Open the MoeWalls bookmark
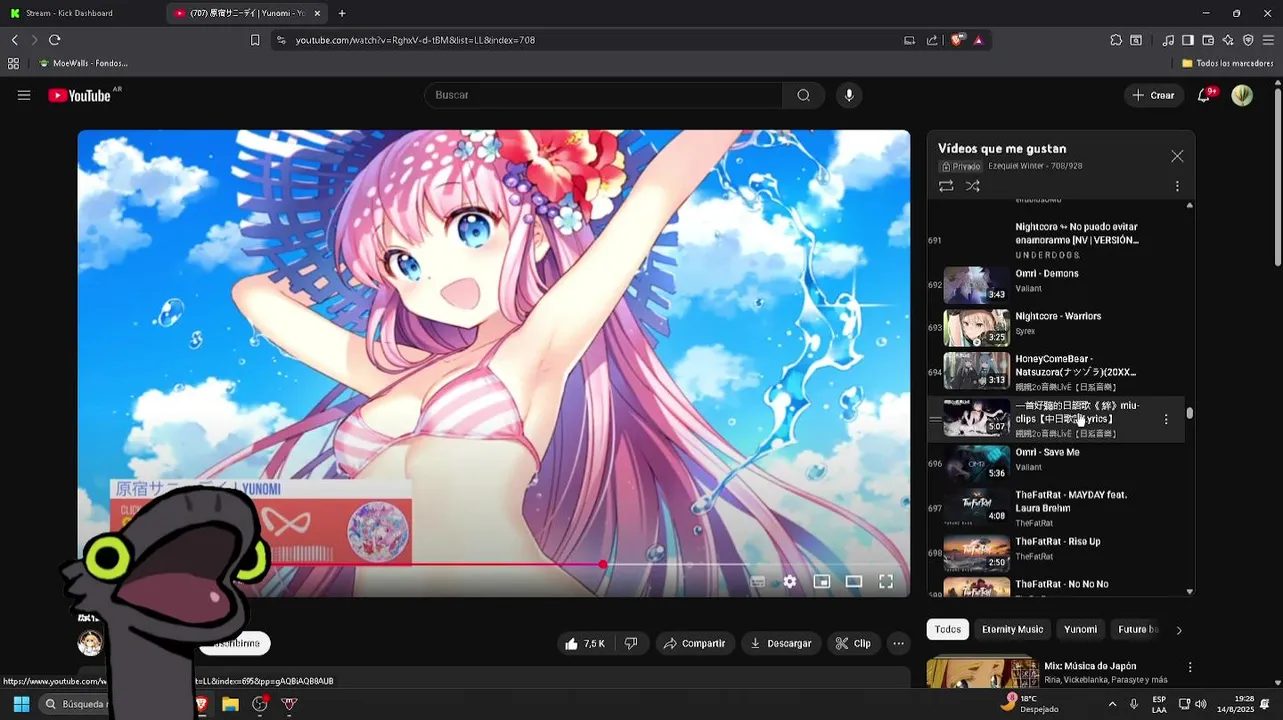This screenshot has width=1283, height=720. coord(82,63)
